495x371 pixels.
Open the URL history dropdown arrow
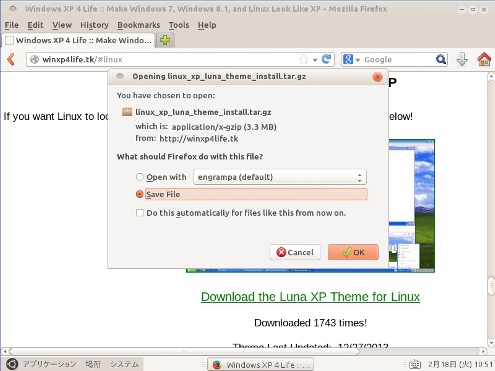(x=315, y=60)
